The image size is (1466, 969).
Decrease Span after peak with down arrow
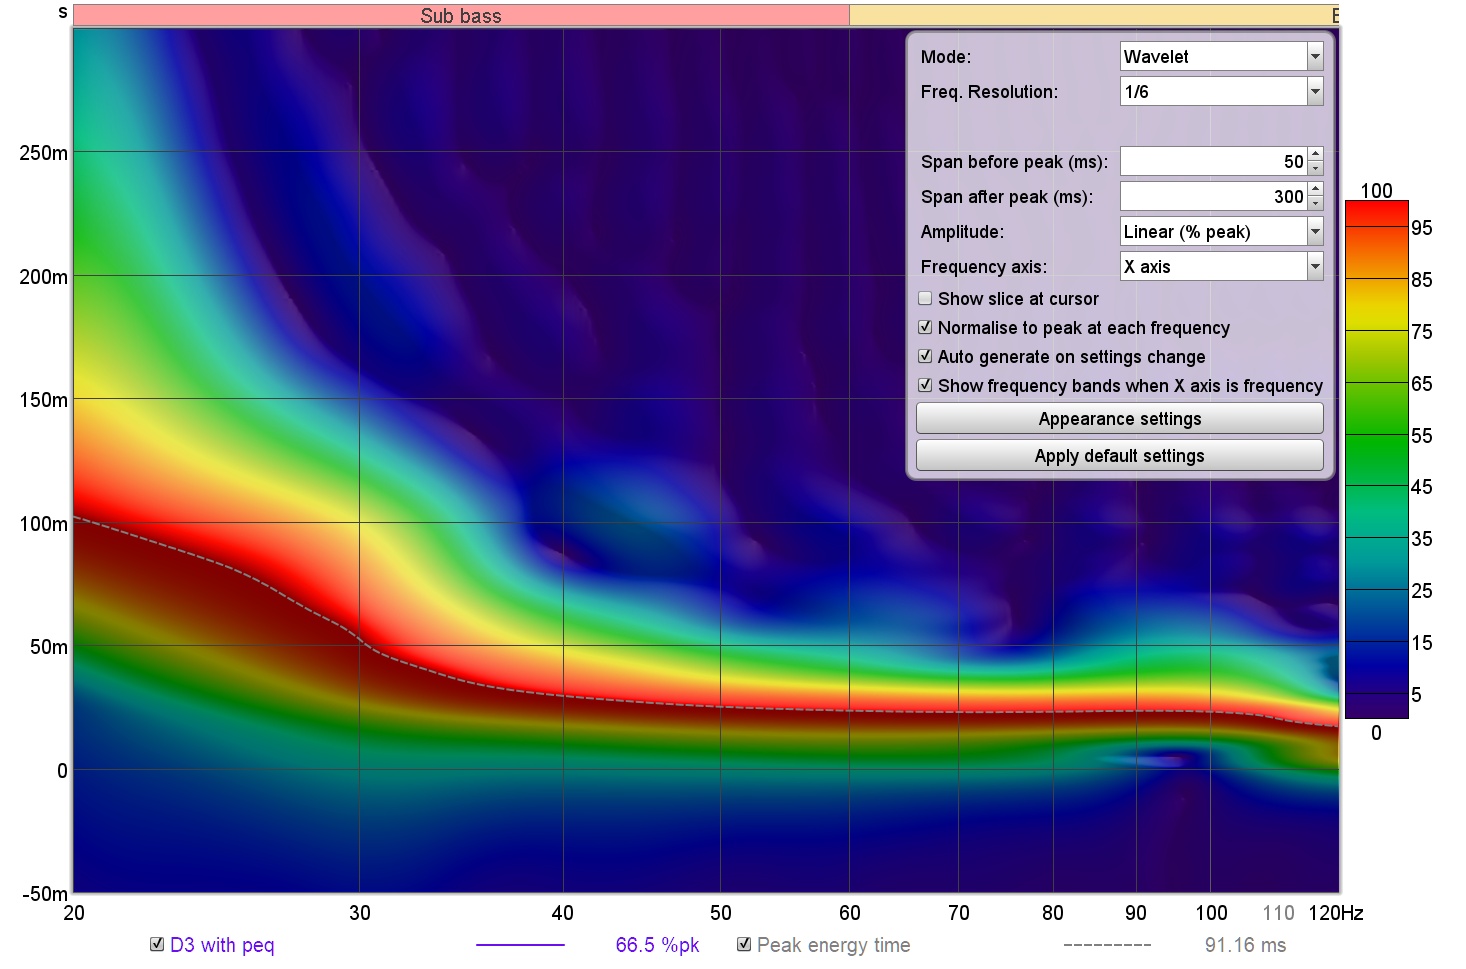coord(1315,203)
